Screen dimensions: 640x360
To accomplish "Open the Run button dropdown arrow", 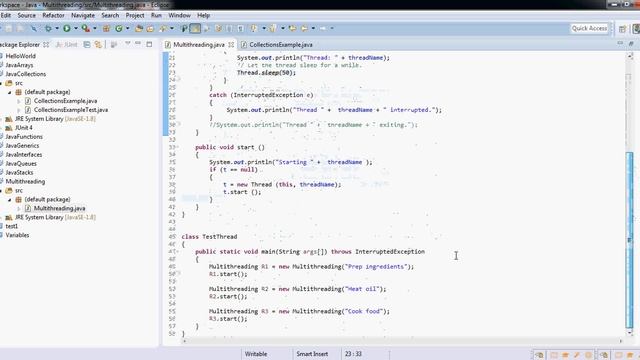I will click(76, 28).
